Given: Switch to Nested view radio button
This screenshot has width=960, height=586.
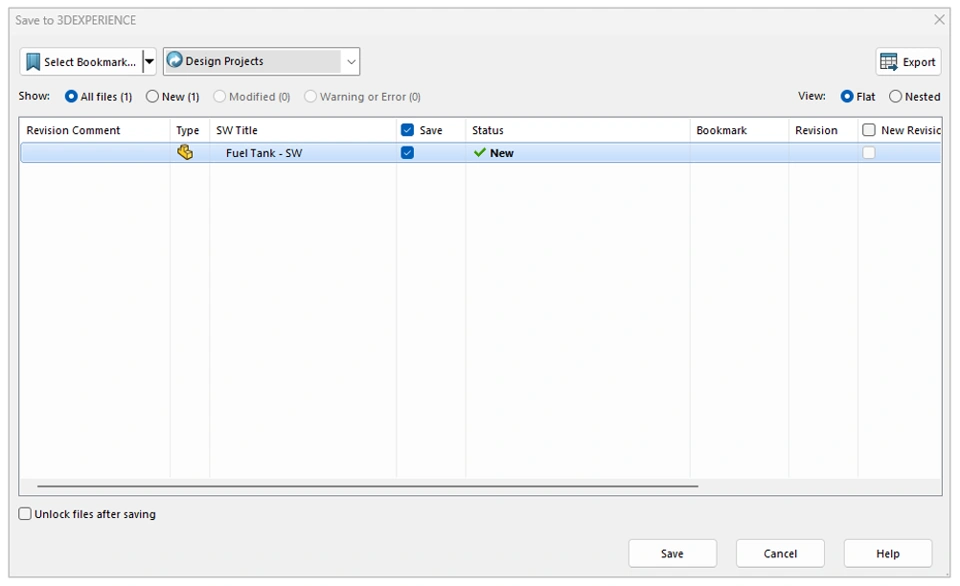Looking at the screenshot, I should click(x=895, y=97).
